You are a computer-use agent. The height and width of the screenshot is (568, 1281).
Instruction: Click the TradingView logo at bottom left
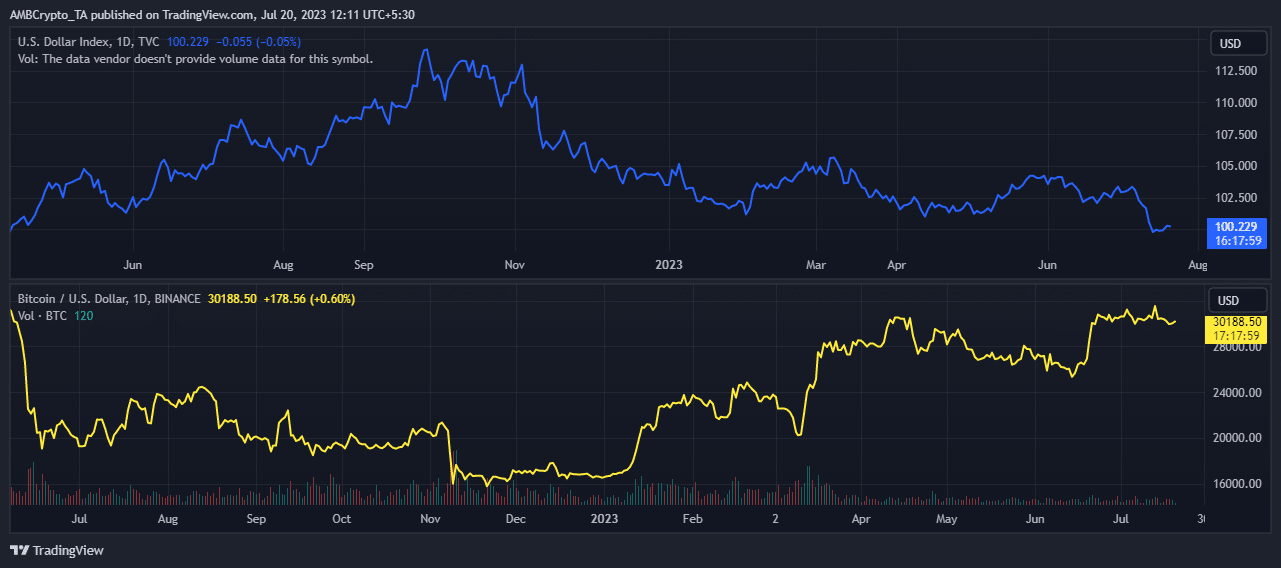click(x=57, y=550)
